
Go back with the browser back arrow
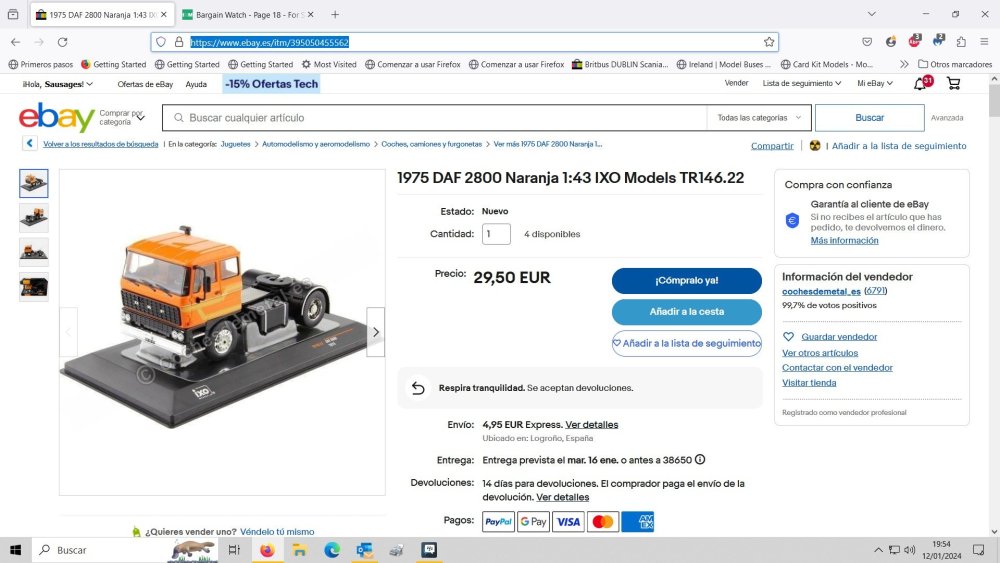pos(15,42)
